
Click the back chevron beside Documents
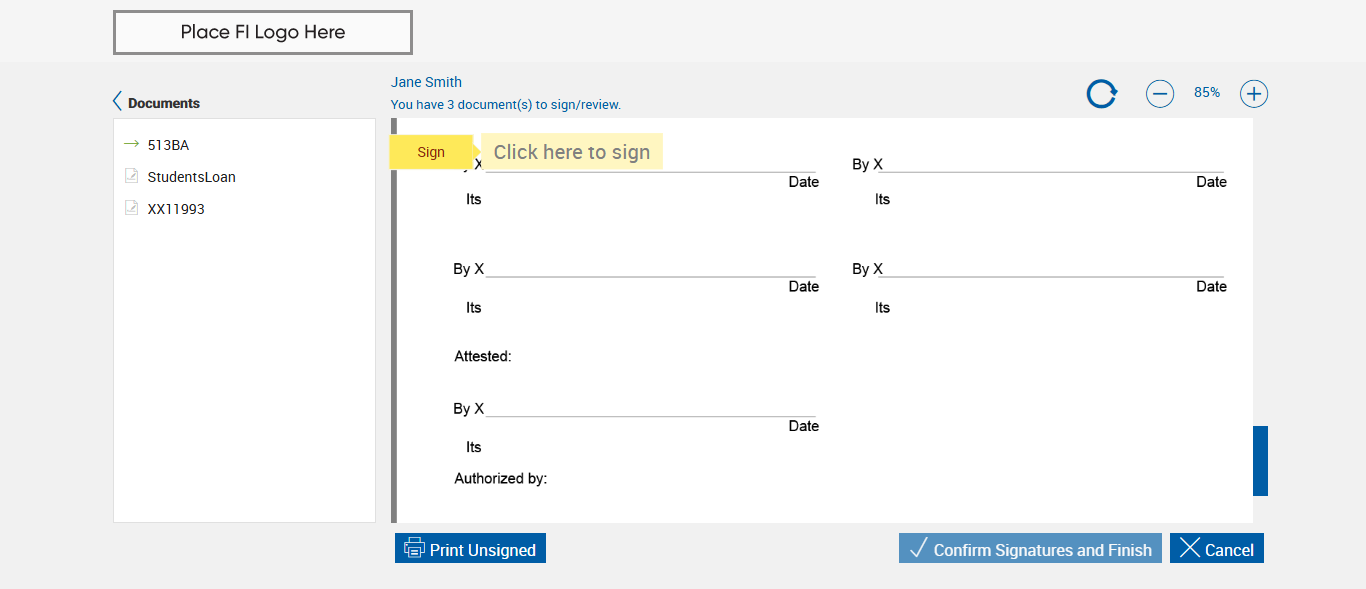click(117, 102)
